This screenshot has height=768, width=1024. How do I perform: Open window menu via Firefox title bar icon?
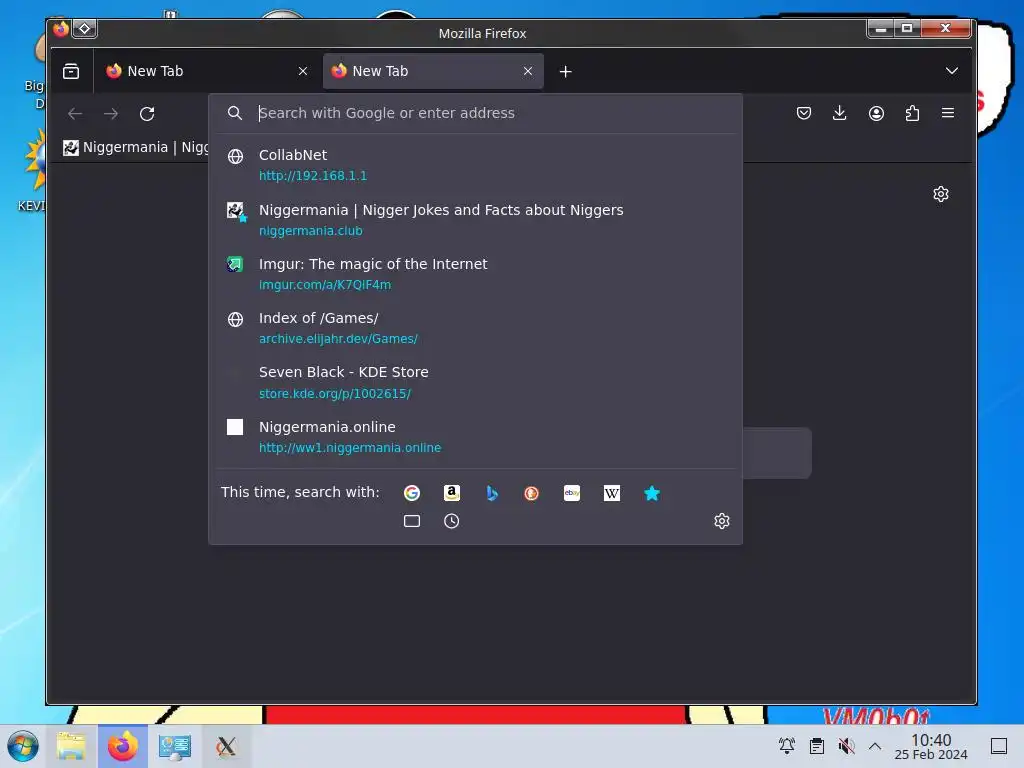tap(61, 29)
